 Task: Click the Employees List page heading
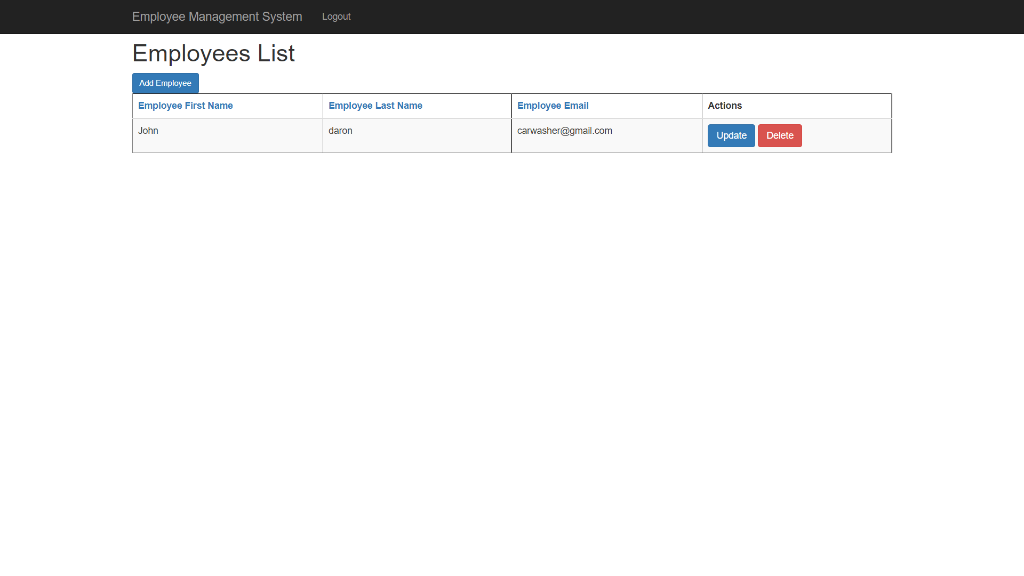[x=213, y=53]
